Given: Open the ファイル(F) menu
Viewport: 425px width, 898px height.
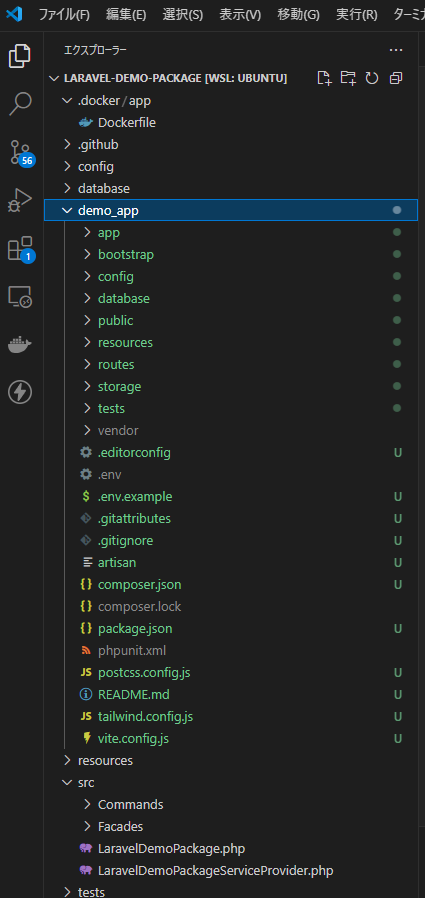Looking at the screenshot, I should point(64,15).
